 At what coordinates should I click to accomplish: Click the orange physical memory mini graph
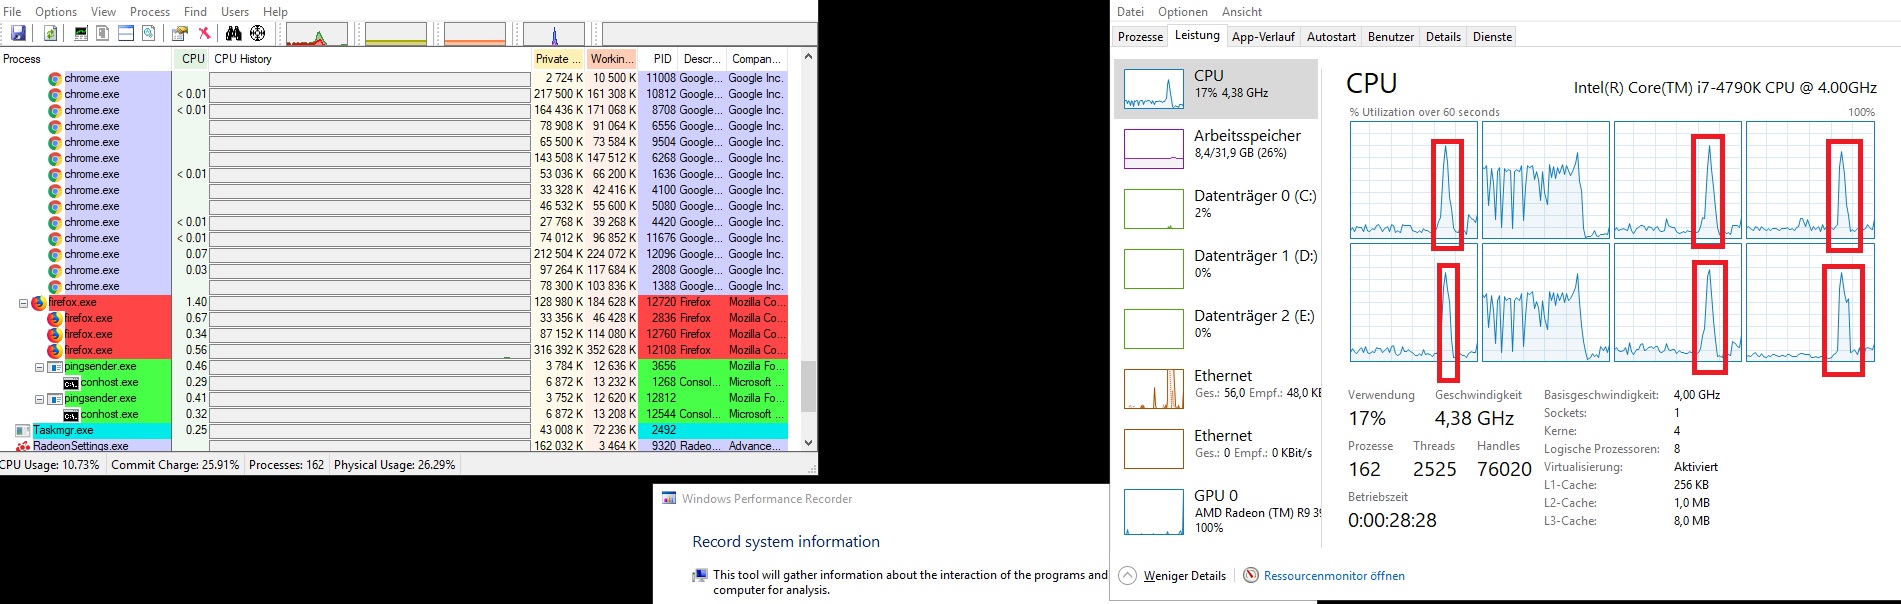coord(475,34)
